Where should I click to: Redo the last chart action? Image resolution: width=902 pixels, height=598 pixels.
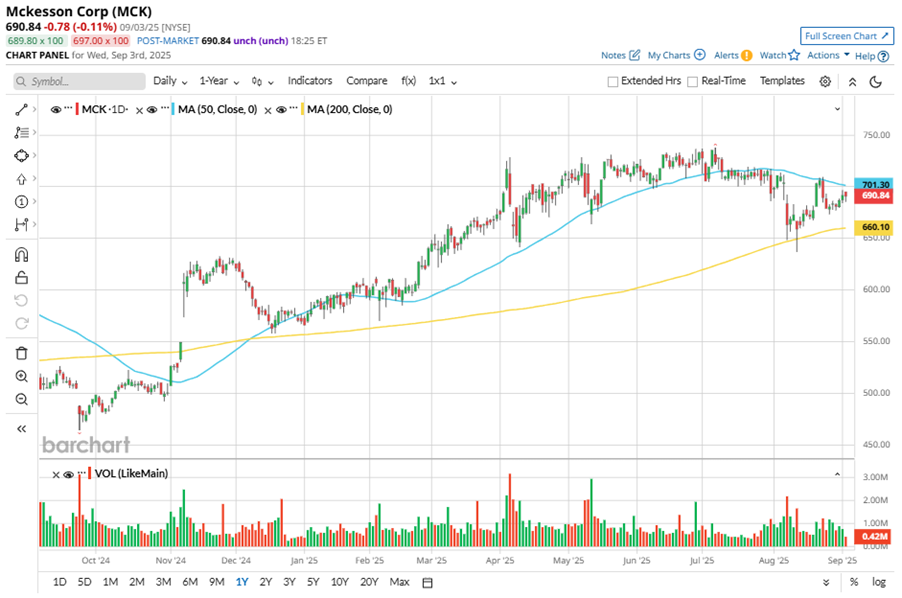[x=21, y=323]
